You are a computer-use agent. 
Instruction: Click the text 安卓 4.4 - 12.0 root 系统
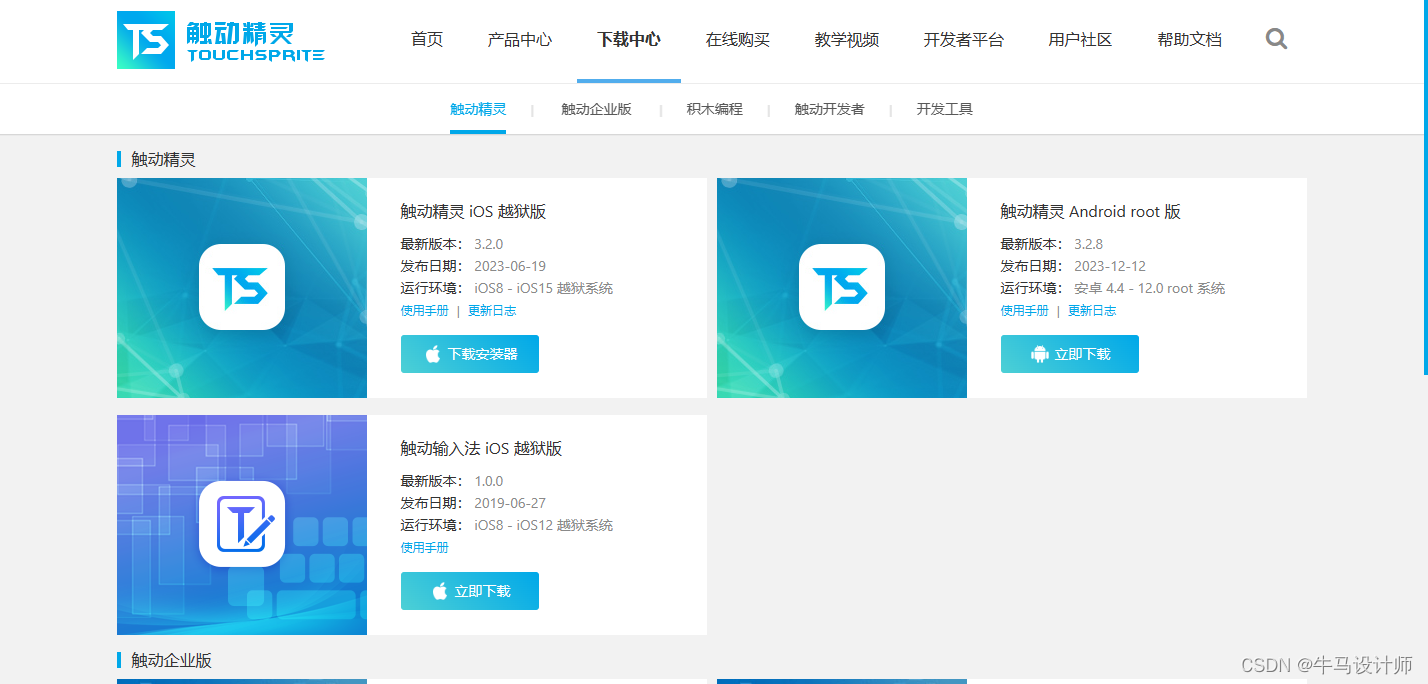(1150, 288)
